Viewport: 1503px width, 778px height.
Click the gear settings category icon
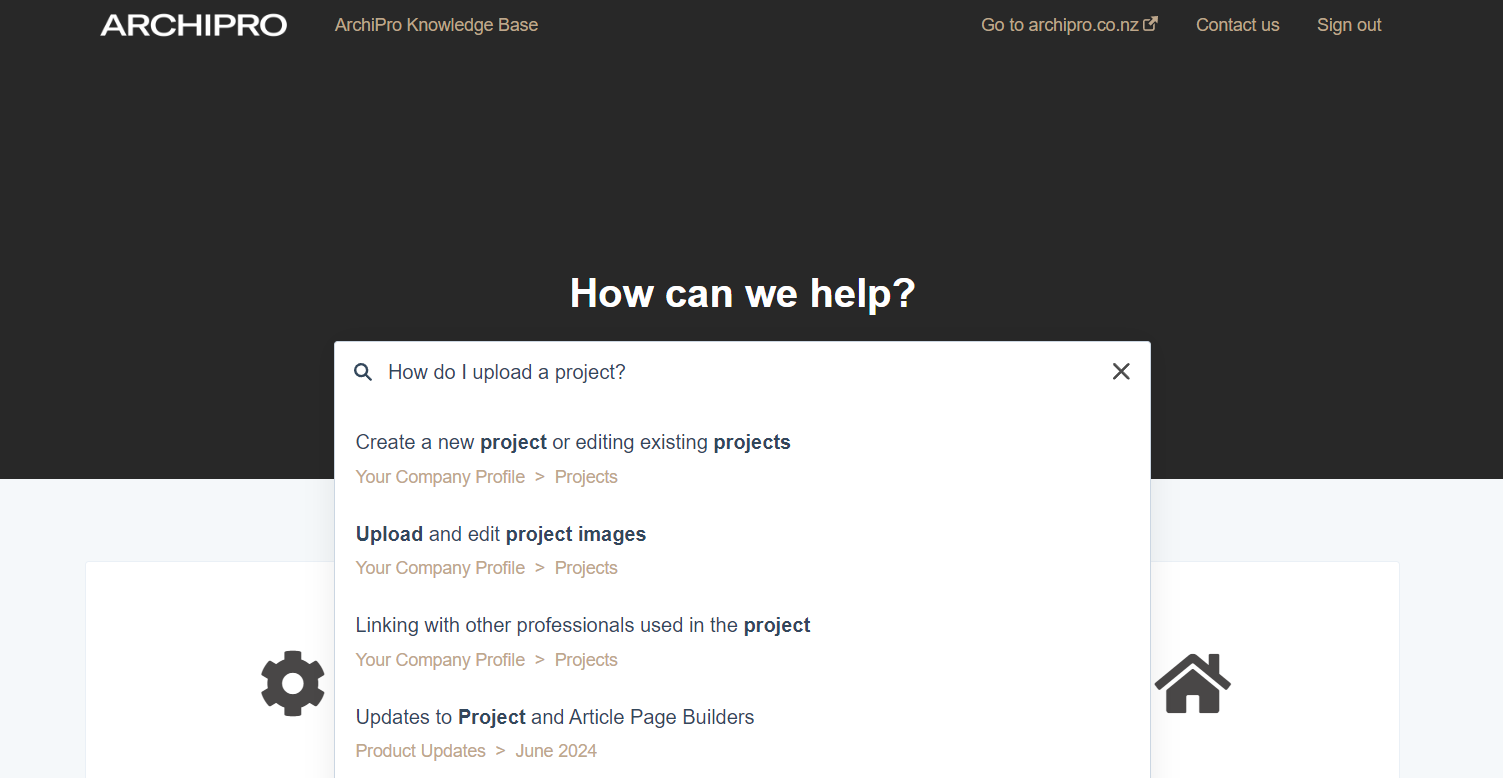coord(292,683)
